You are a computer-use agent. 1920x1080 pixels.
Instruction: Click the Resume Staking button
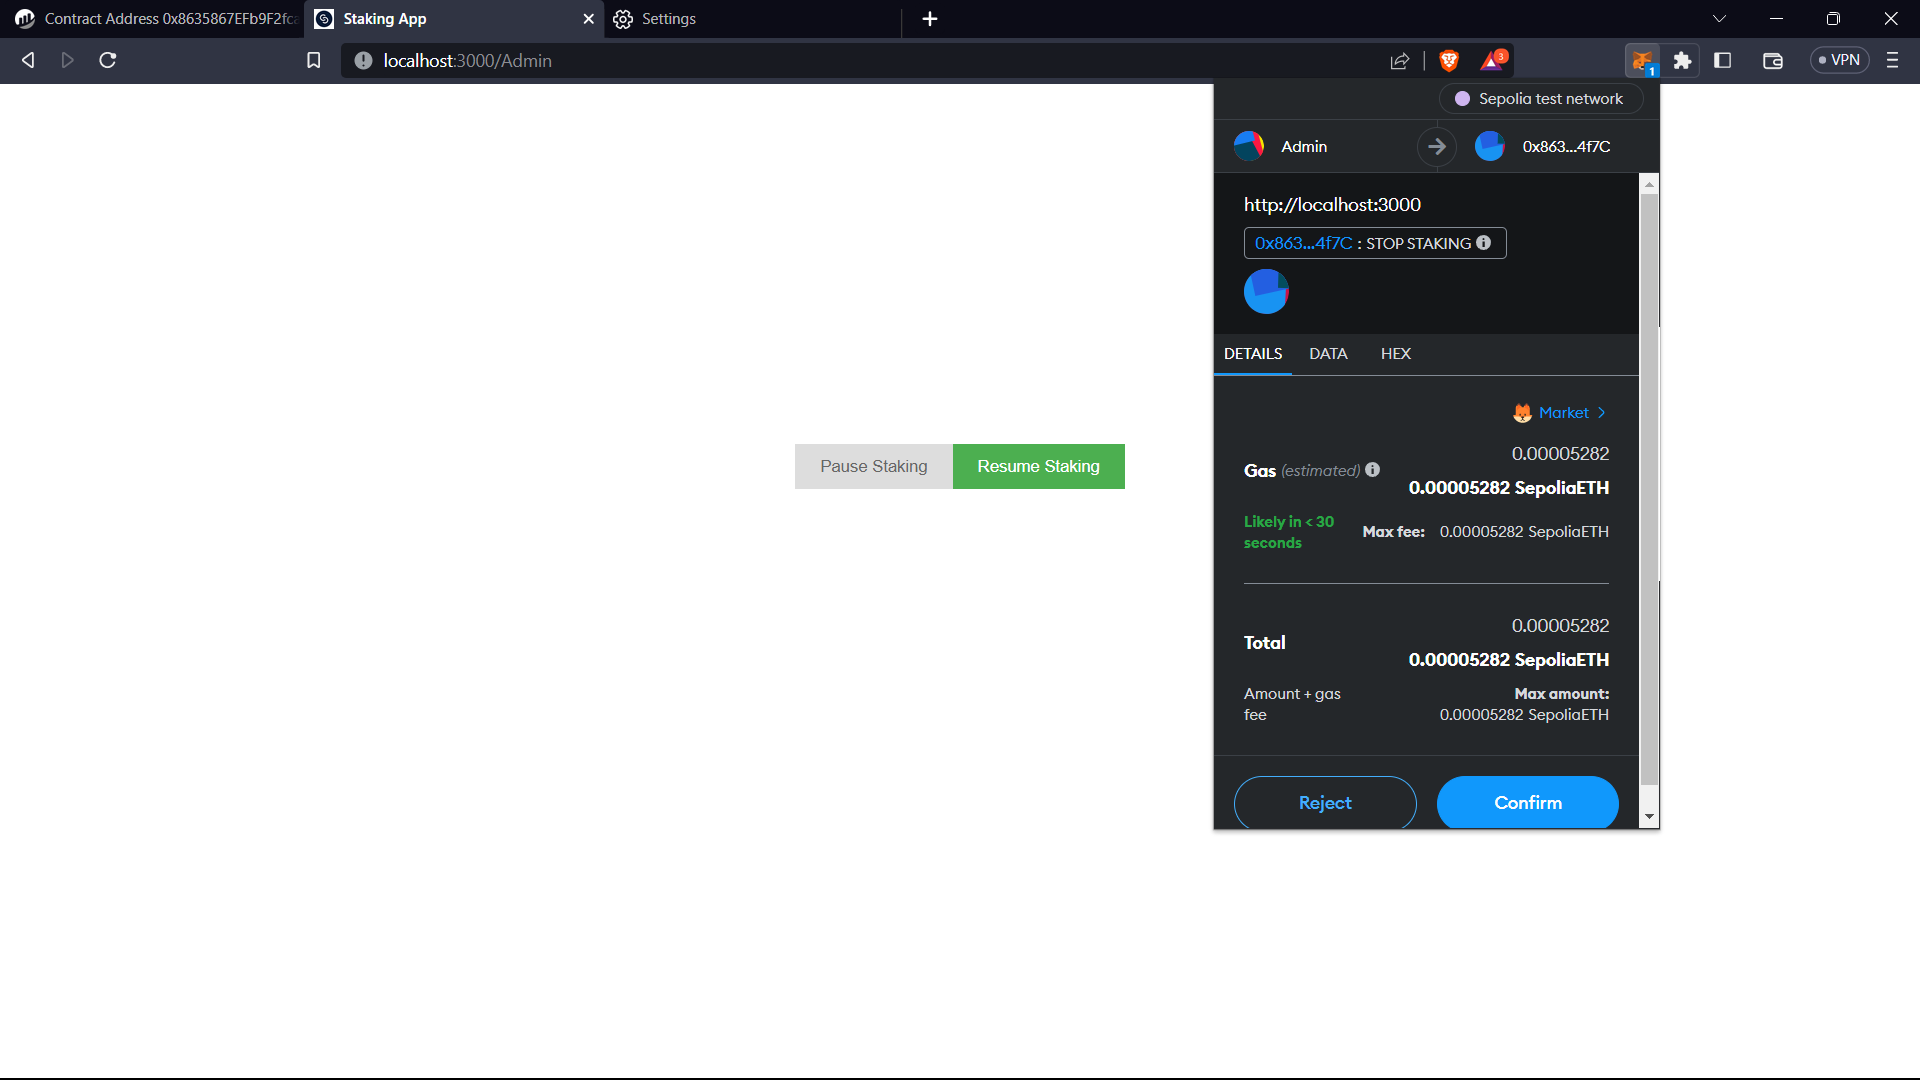pyautogui.click(x=1038, y=466)
